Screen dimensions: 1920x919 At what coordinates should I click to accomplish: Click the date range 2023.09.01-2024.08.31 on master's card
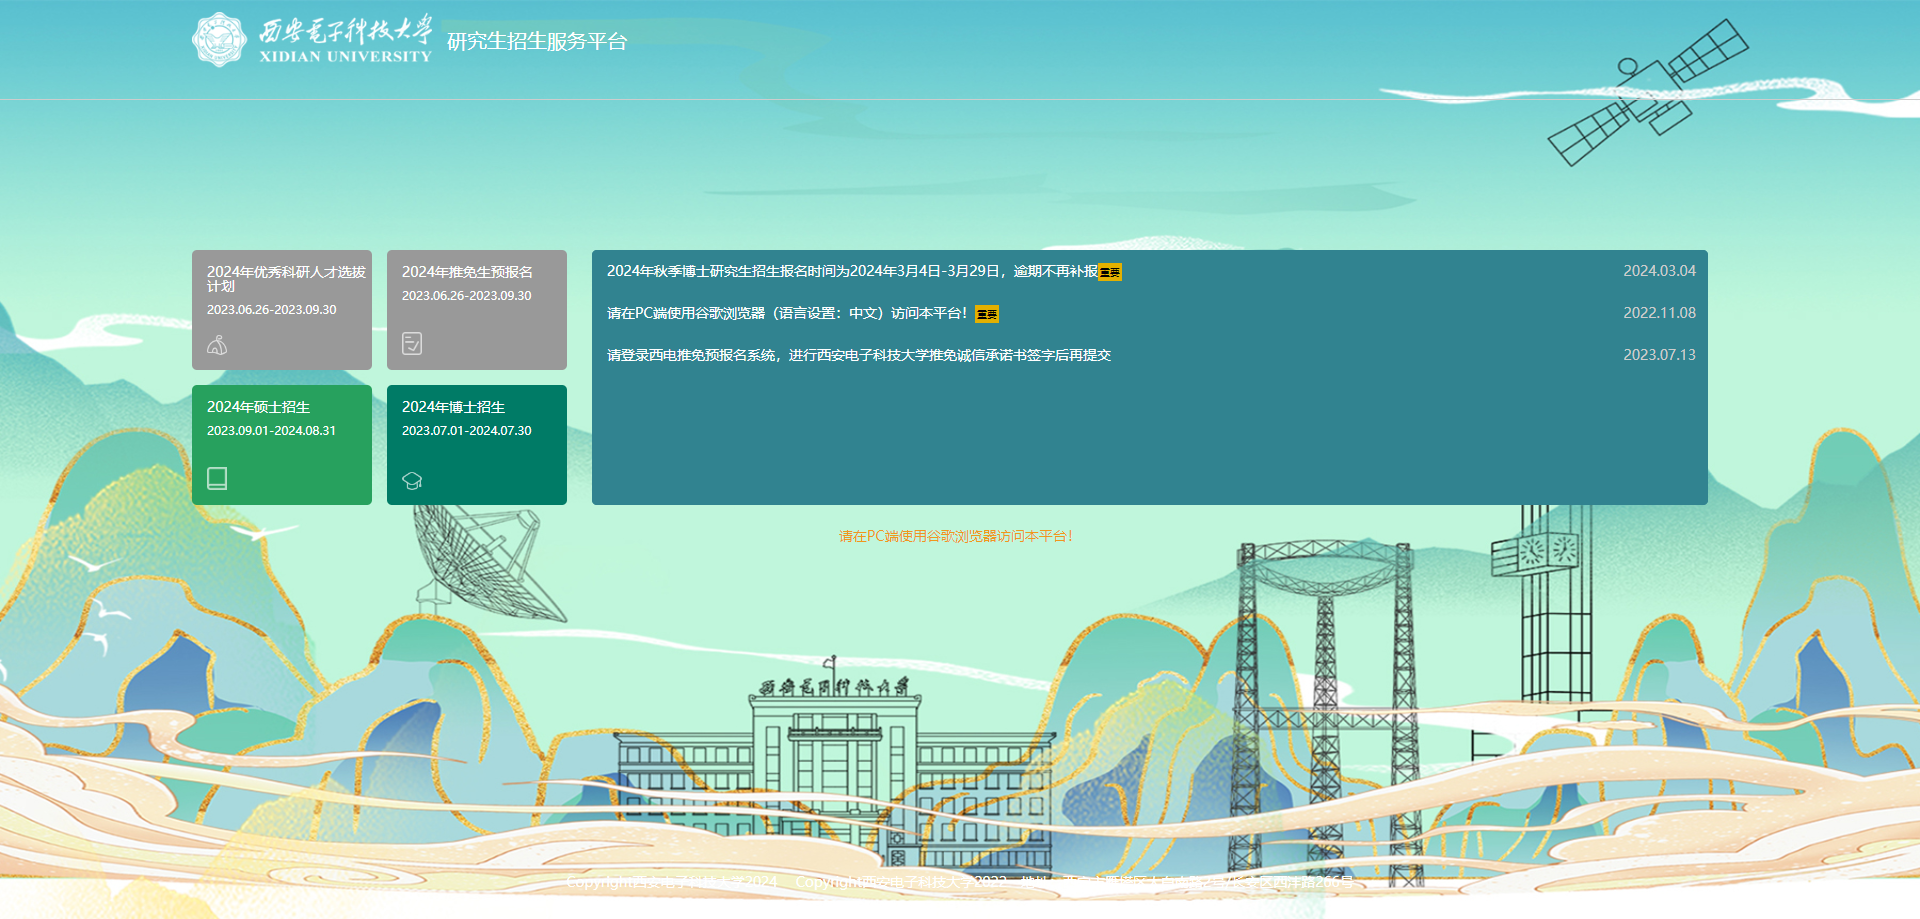pyautogui.click(x=271, y=431)
